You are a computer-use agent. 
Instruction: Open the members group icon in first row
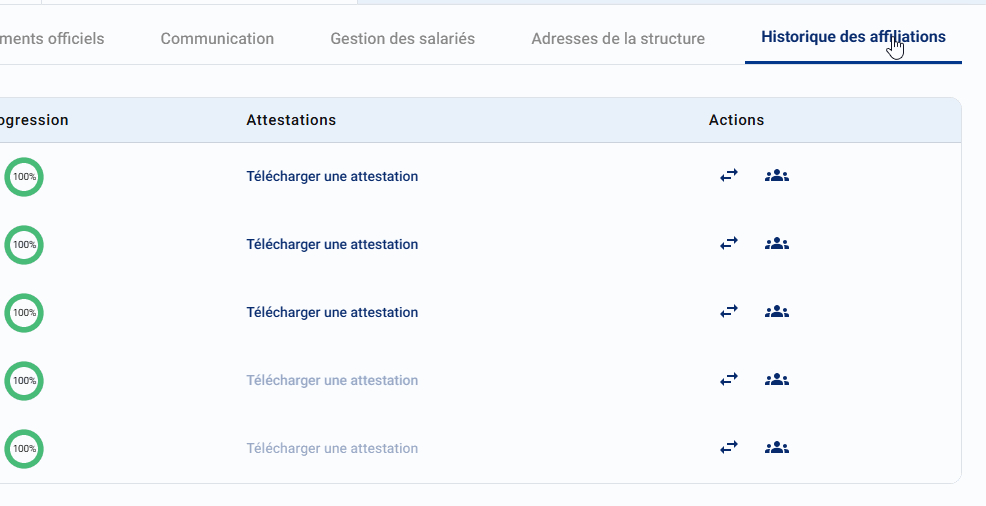[x=777, y=176]
